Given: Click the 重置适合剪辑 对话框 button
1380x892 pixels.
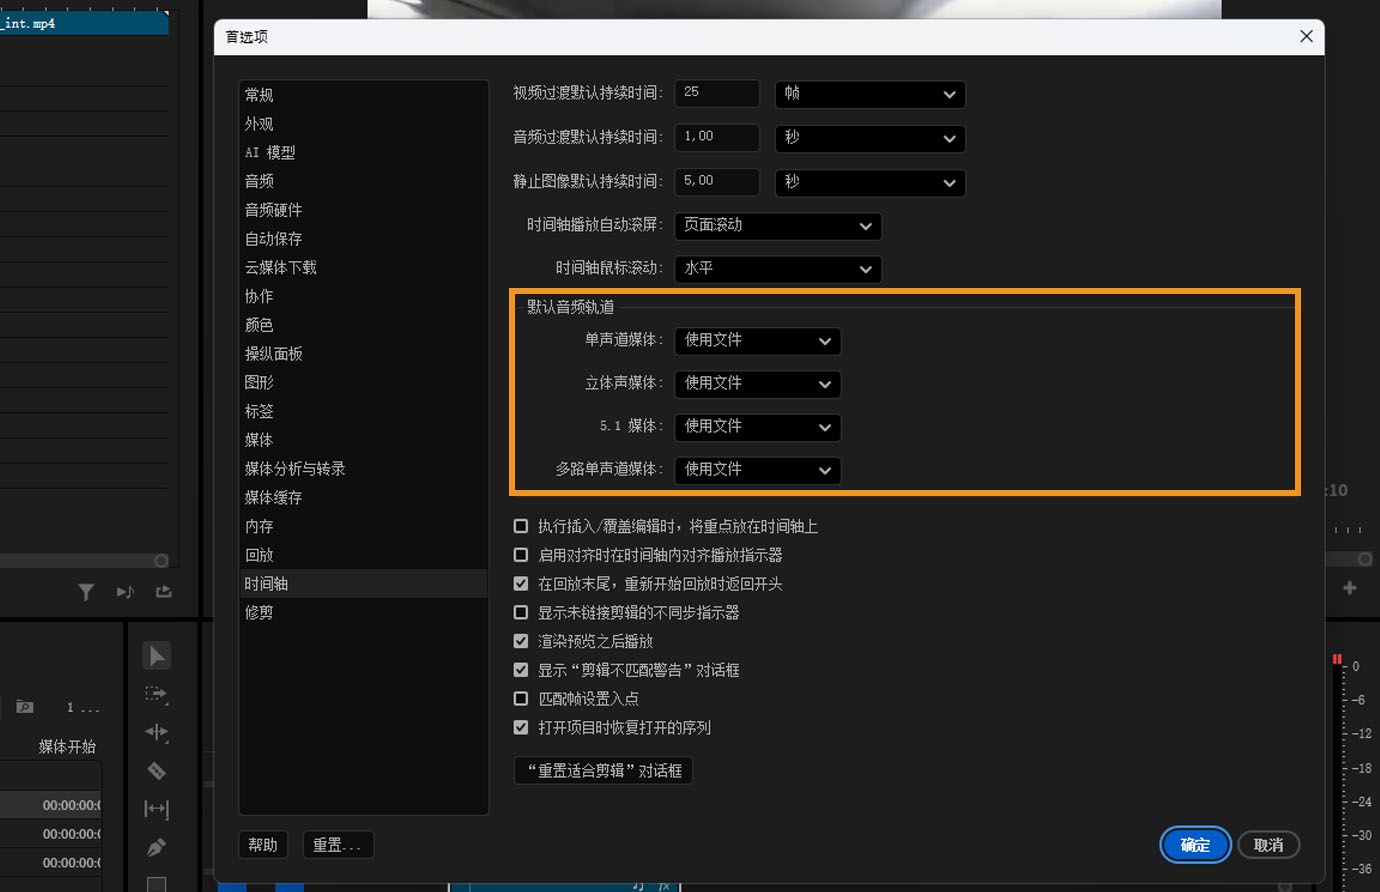Looking at the screenshot, I should tap(602, 770).
